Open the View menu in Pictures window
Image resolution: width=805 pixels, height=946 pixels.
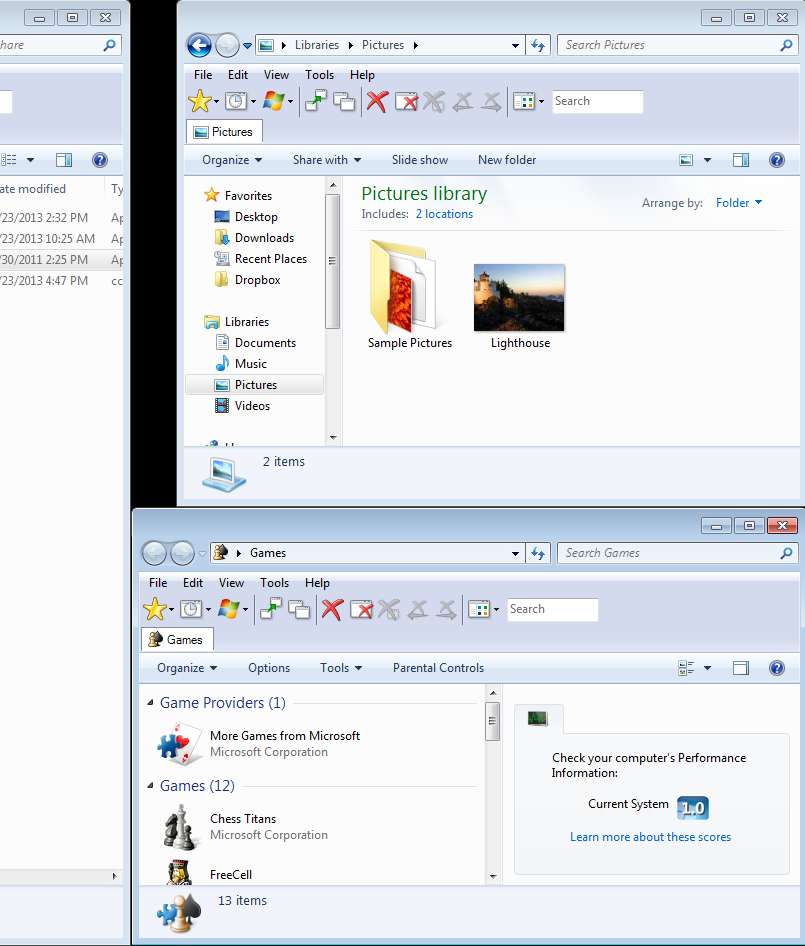pos(276,75)
